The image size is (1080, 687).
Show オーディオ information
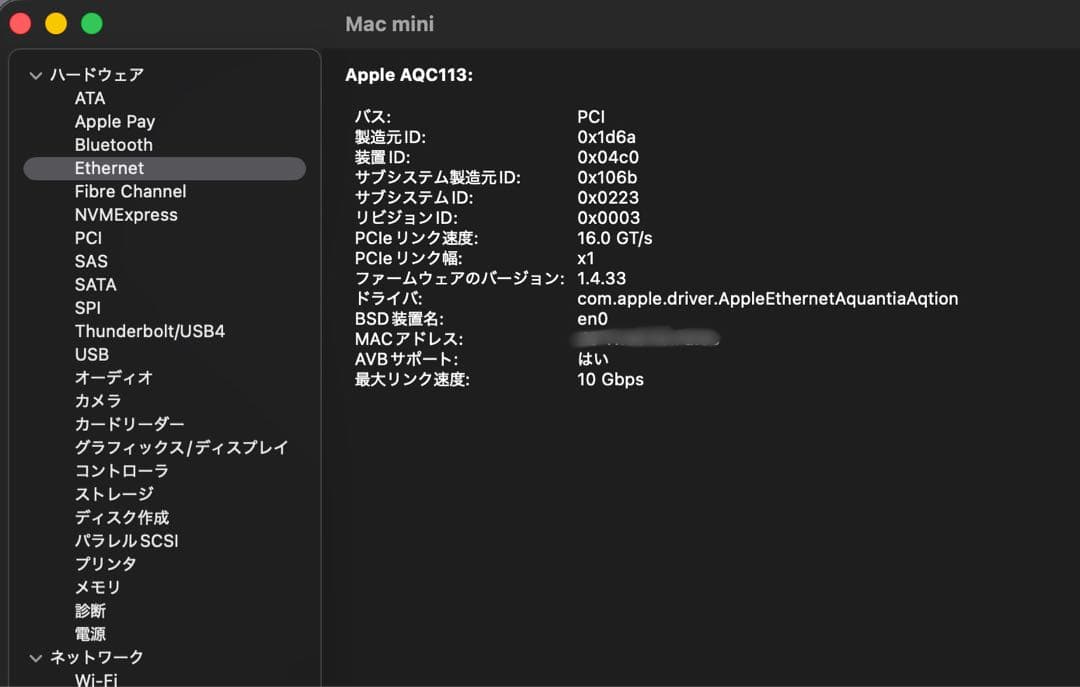coord(114,378)
